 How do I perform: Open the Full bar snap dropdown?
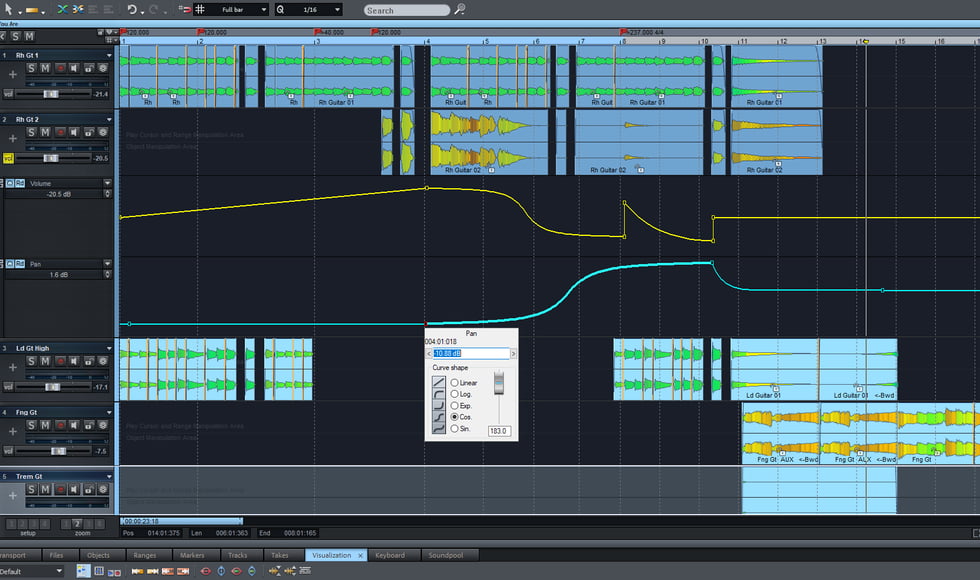[264, 9]
